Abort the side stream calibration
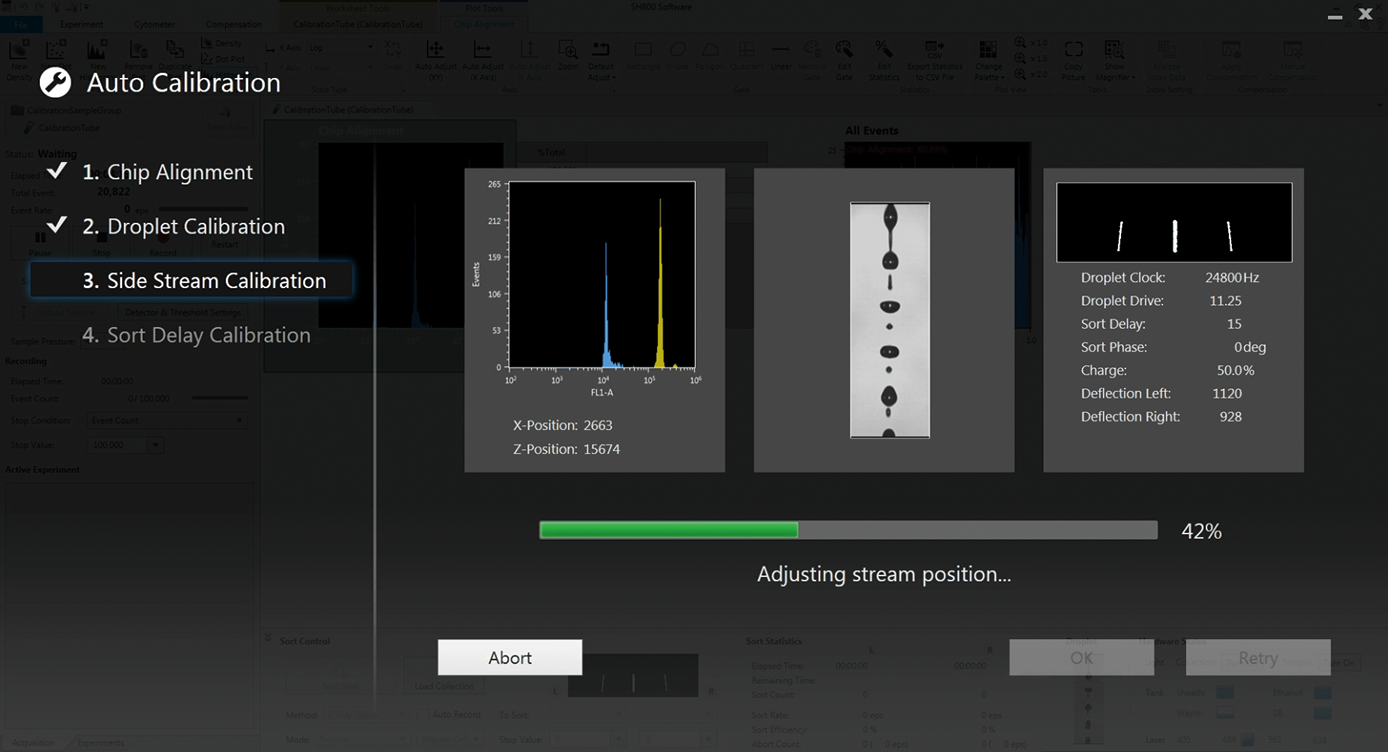The image size is (1388, 752). 510,657
